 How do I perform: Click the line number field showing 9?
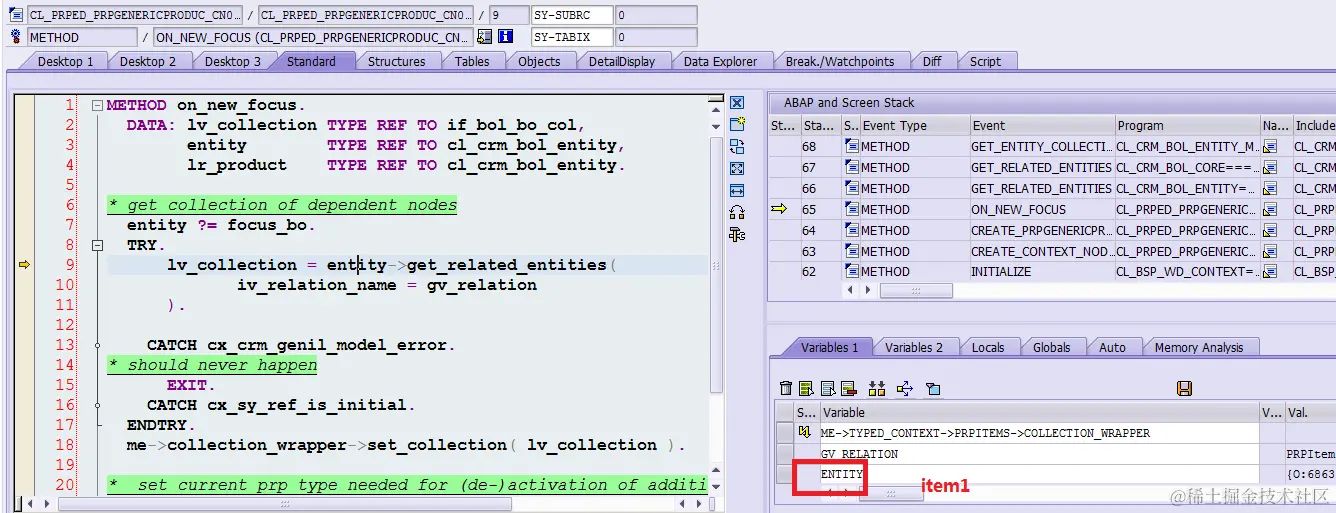tap(509, 15)
